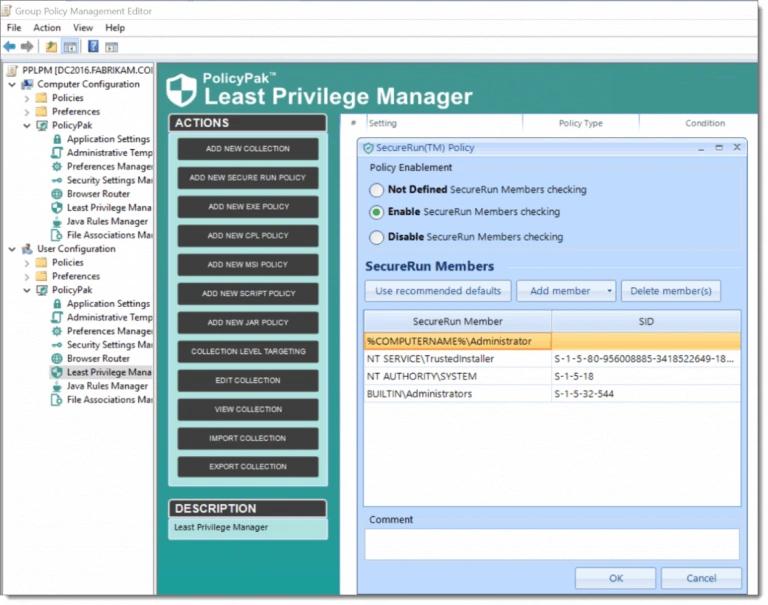Click Browser Router globe icon under User Configuration

[x=57, y=359]
